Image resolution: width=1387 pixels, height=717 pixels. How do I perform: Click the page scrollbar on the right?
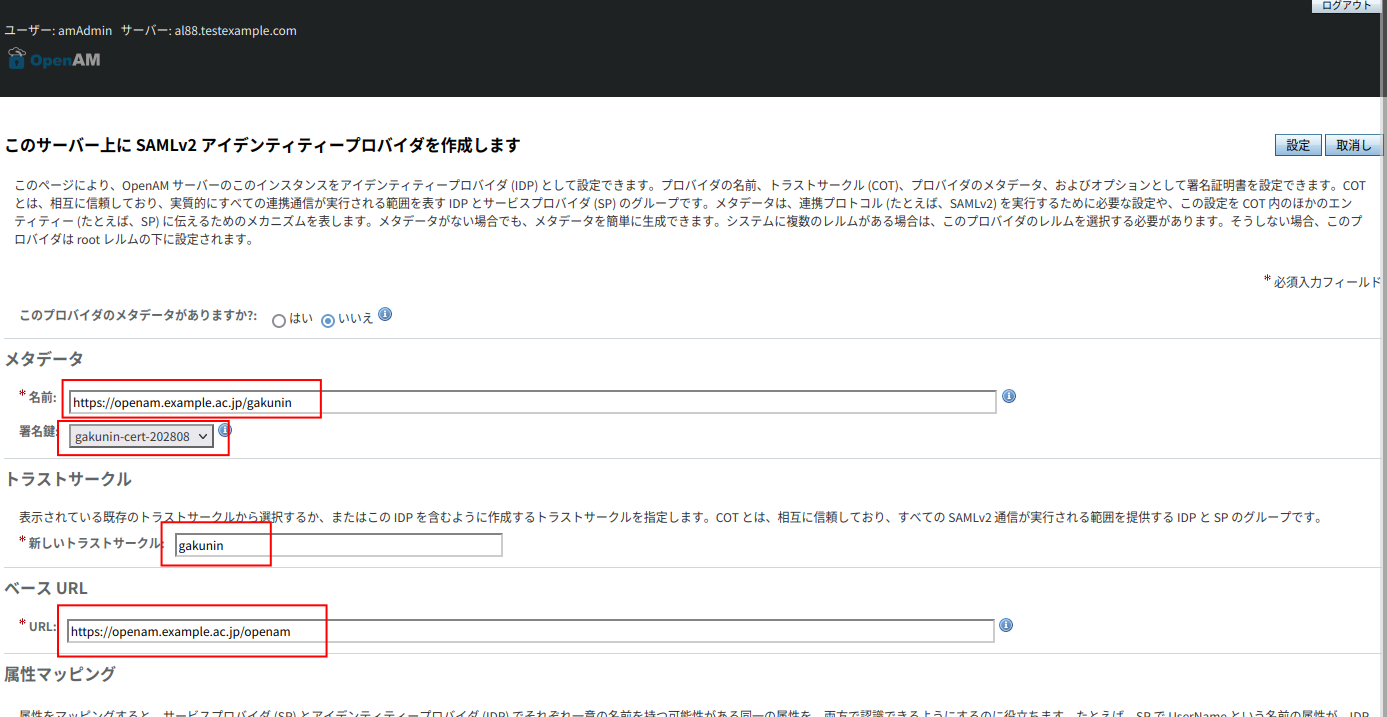1383,350
